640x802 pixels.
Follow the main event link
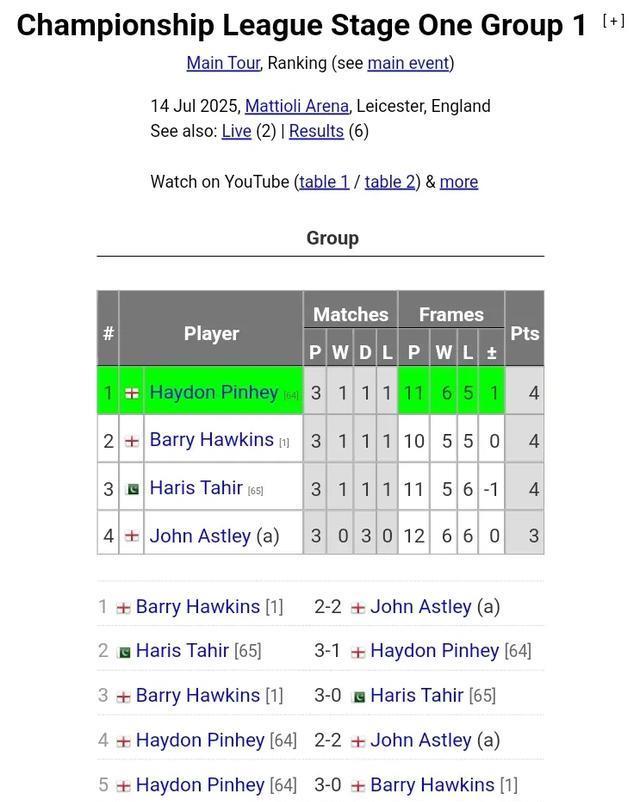(x=408, y=63)
